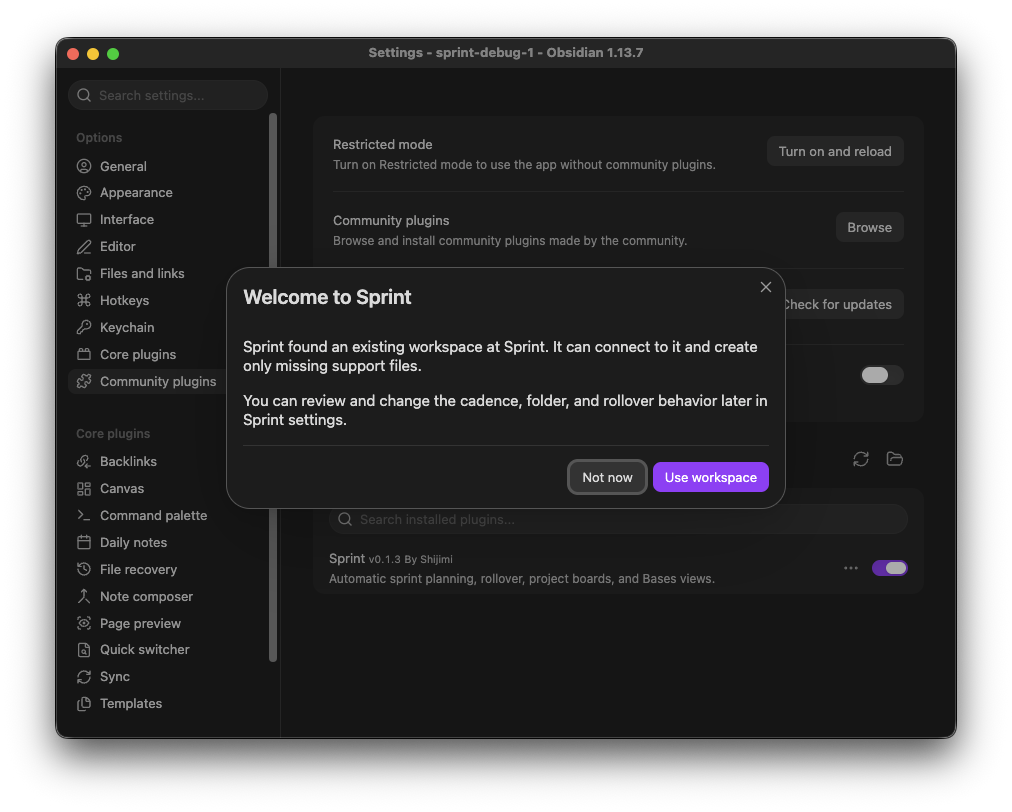The image size is (1012, 812).
Task: Open Quick switcher settings
Action: click(x=147, y=650)
